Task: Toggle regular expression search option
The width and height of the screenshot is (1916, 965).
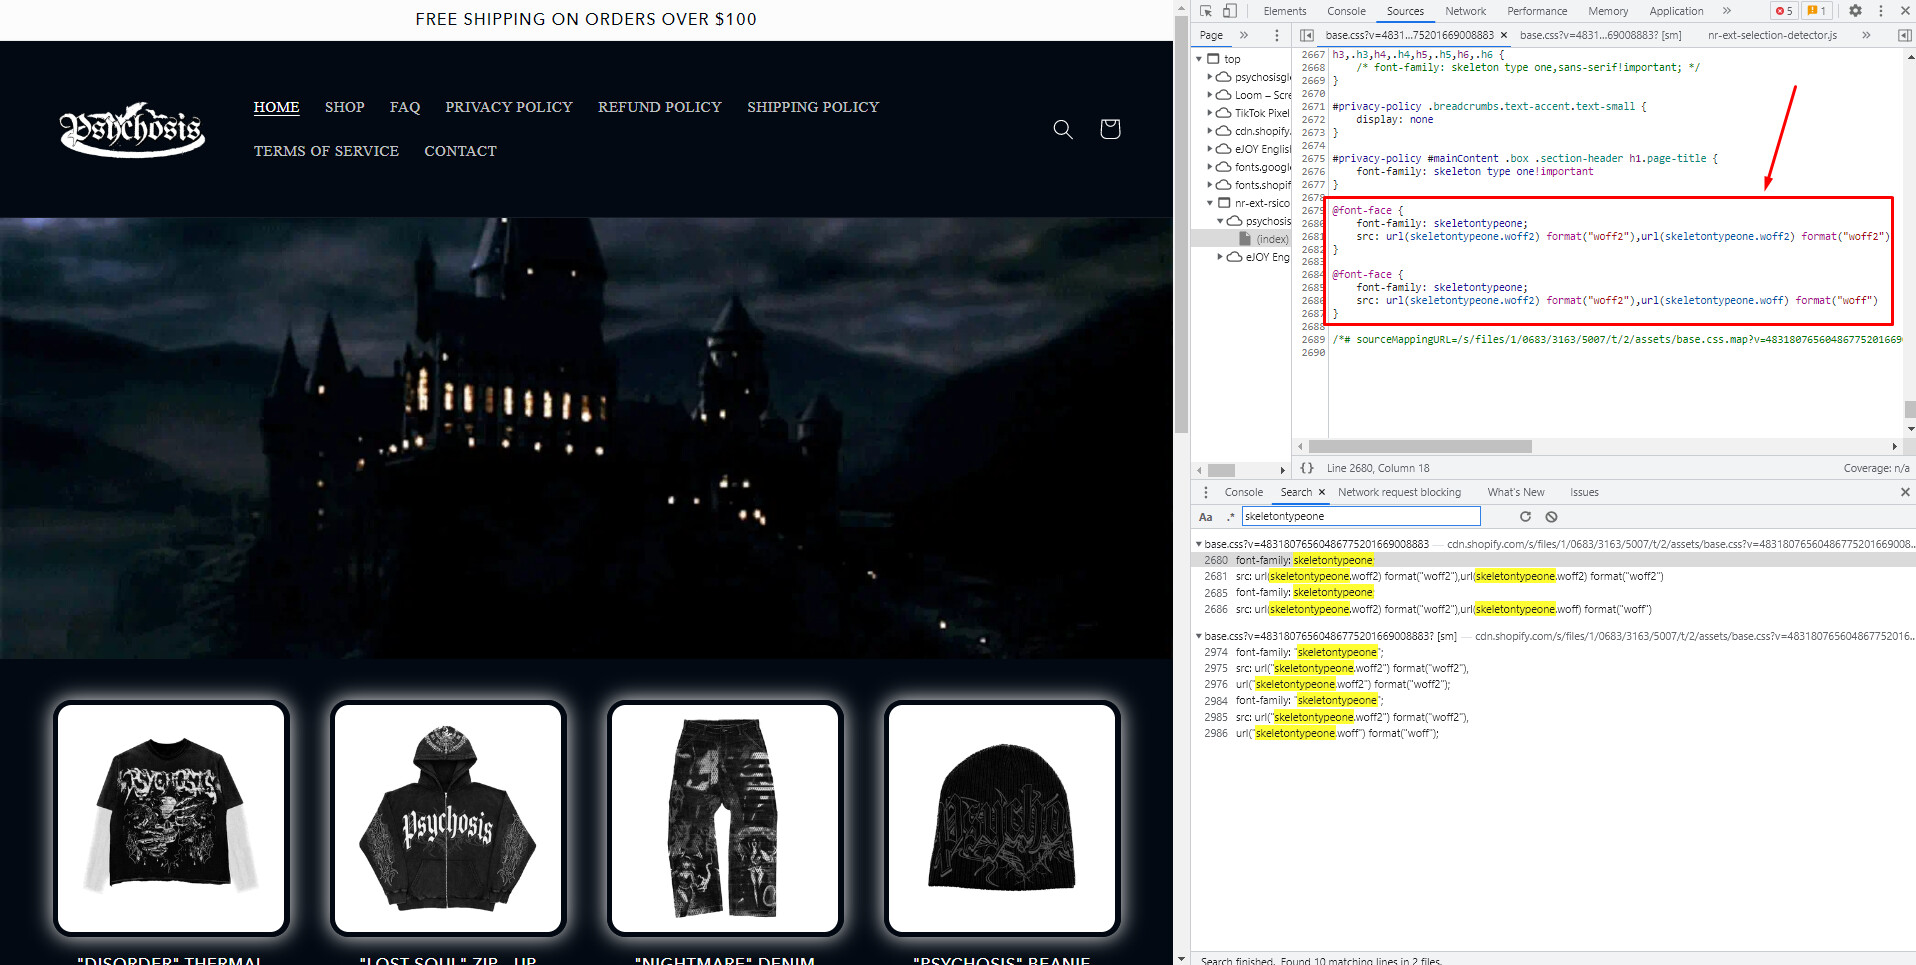Action: tap(1231, 517)
